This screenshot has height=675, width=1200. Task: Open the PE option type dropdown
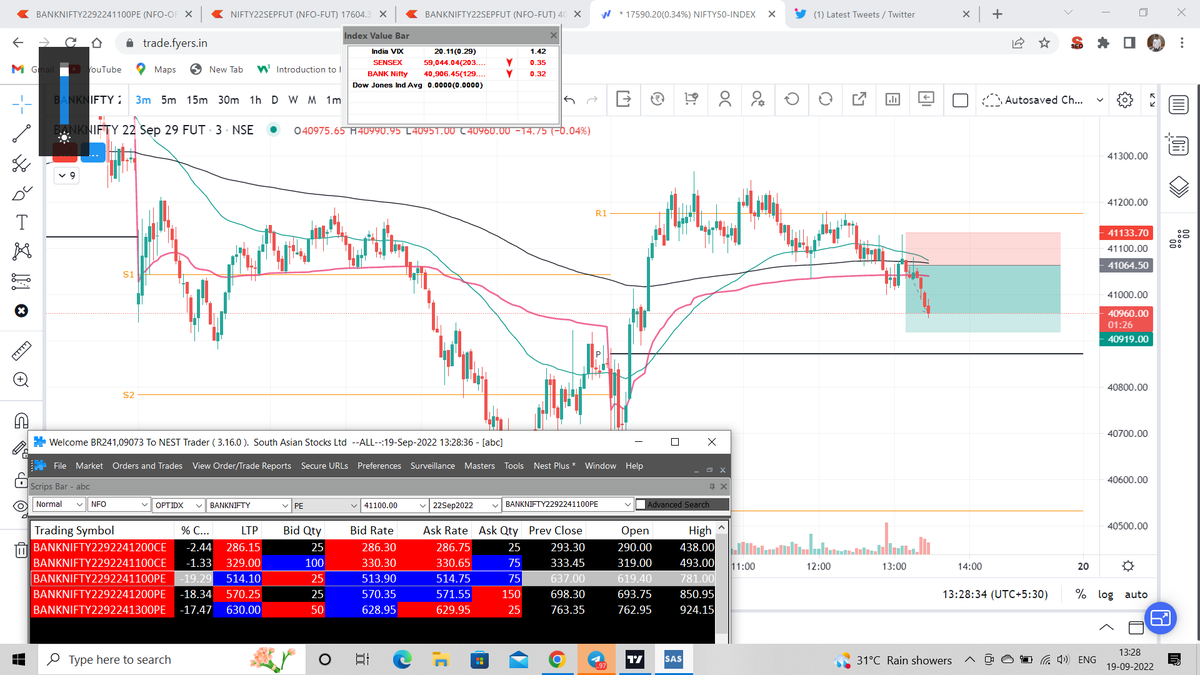pos(326,505)
